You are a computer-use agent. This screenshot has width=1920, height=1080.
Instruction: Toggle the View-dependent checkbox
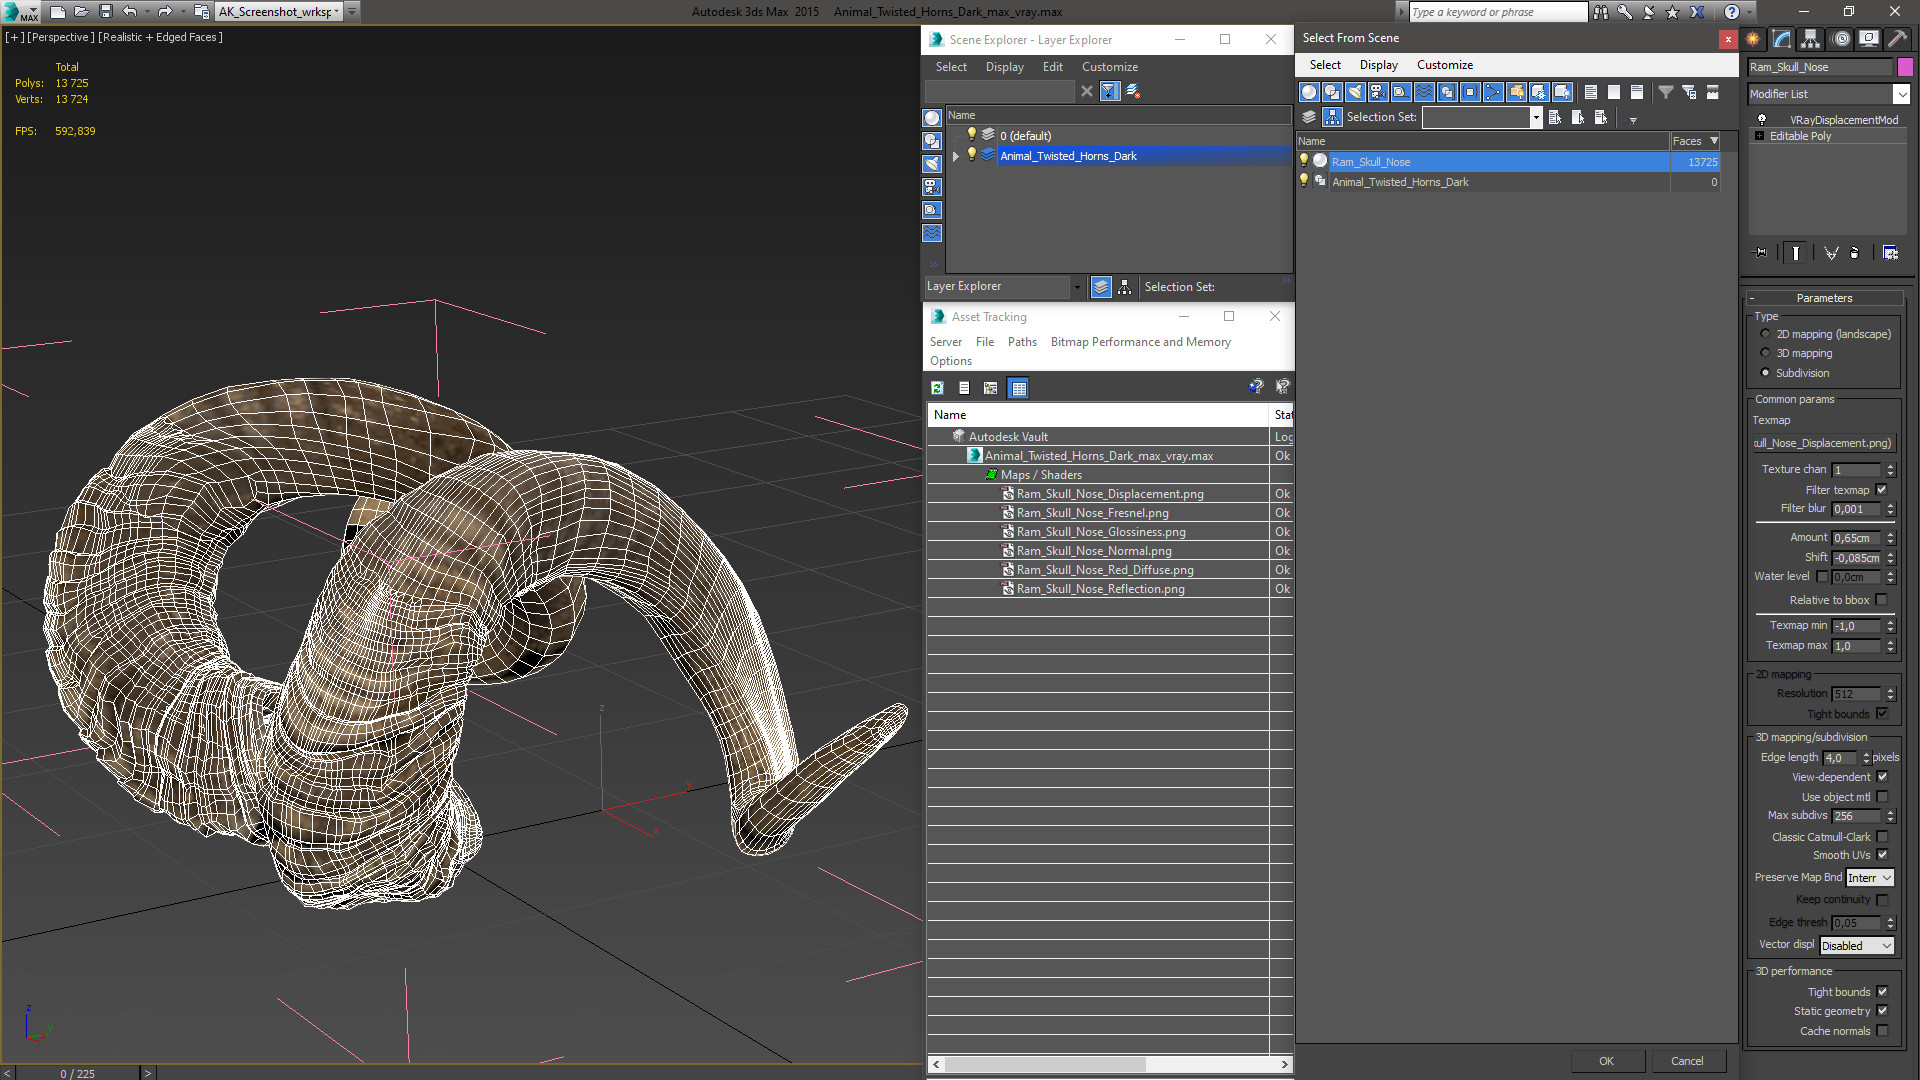1881,777
